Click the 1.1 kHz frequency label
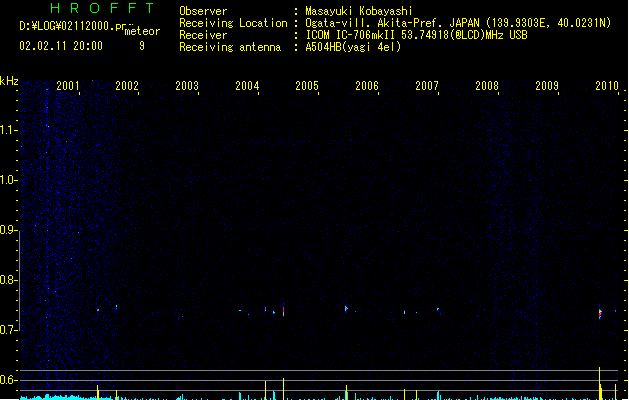Screen dimensions: 629x400 (8, 130)
